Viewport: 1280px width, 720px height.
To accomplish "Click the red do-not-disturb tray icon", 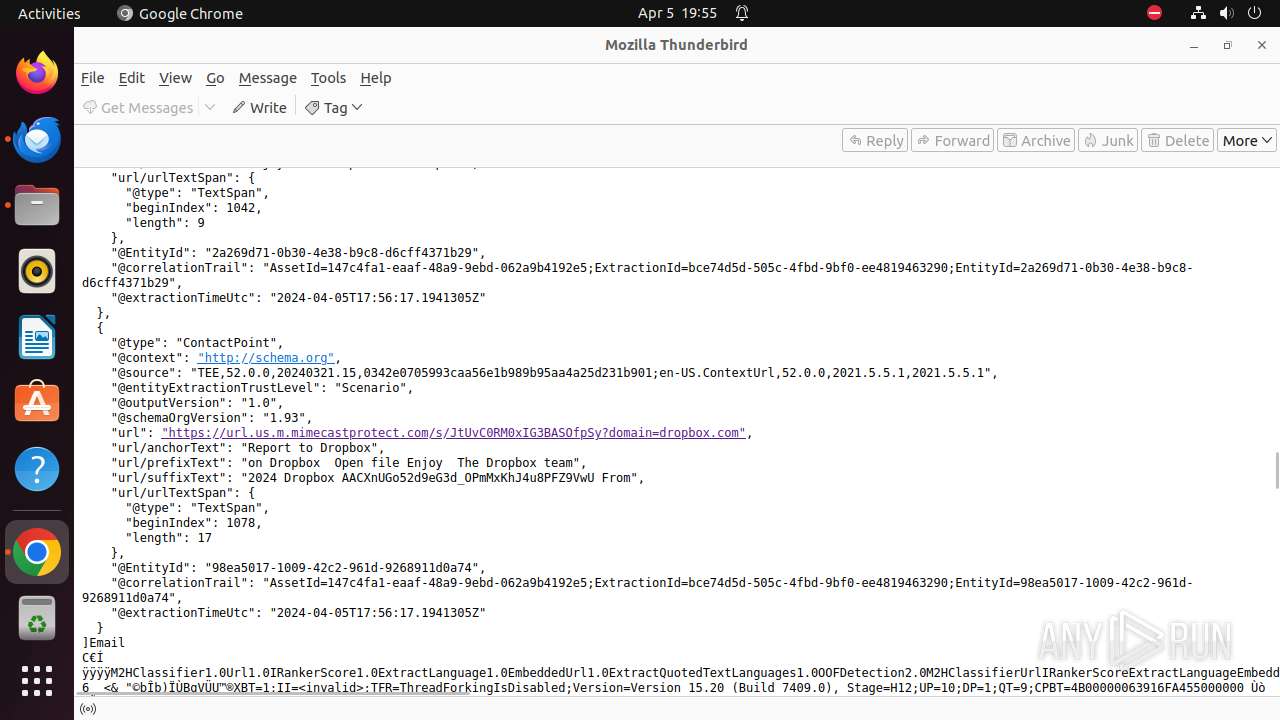I will (1154, 13).
